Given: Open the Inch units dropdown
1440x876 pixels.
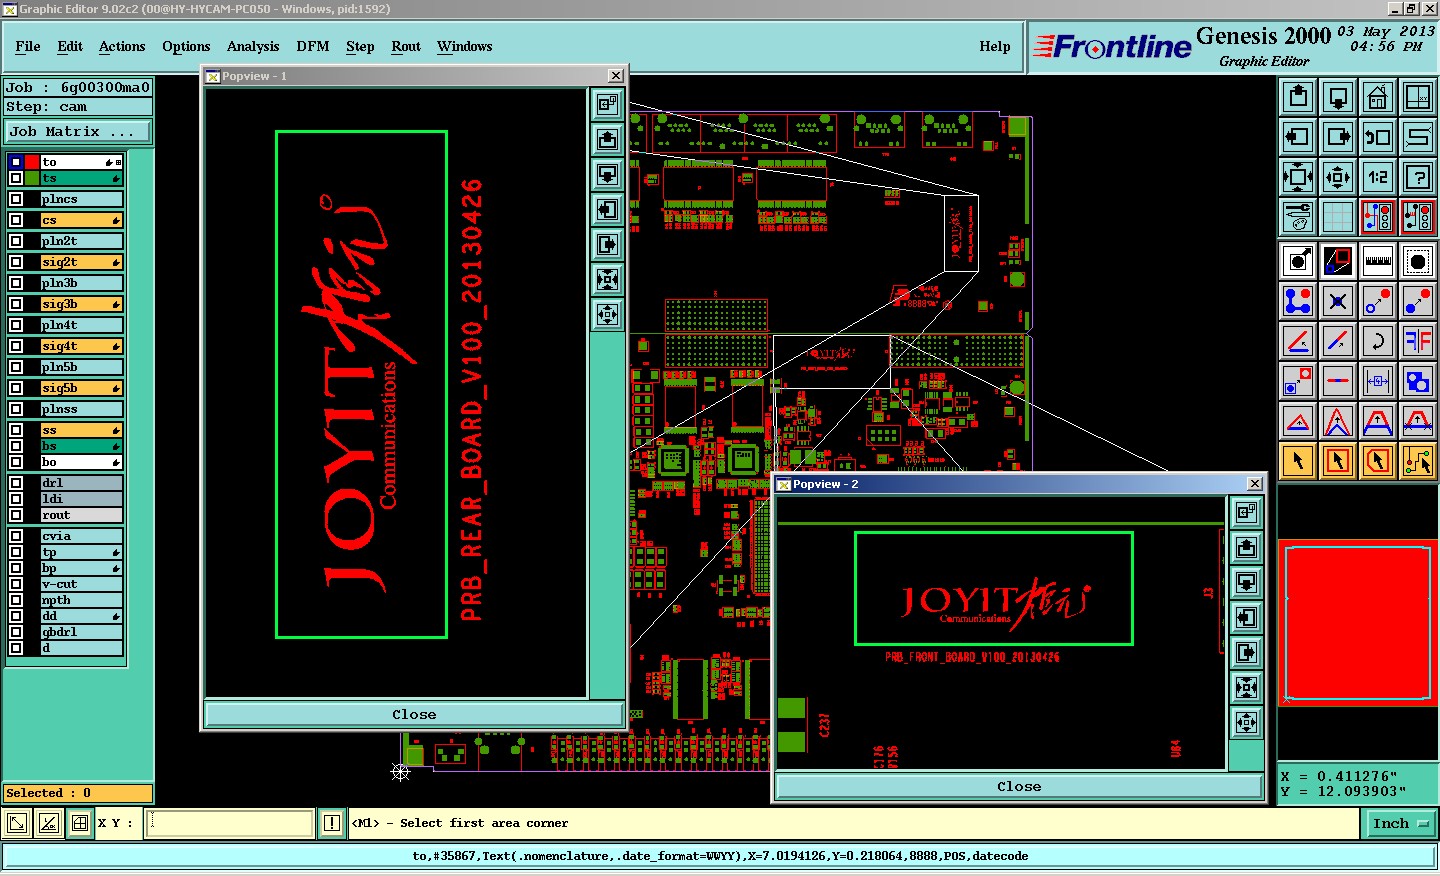Looking at the screenshot, I should [x=1400, y=823].
